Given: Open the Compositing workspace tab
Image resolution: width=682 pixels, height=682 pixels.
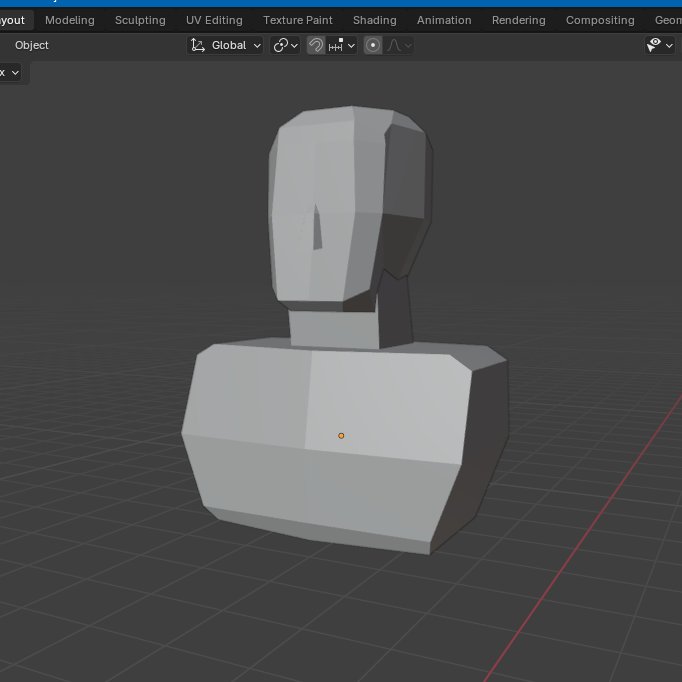Looking at the screenshot, I should (600, 20).
